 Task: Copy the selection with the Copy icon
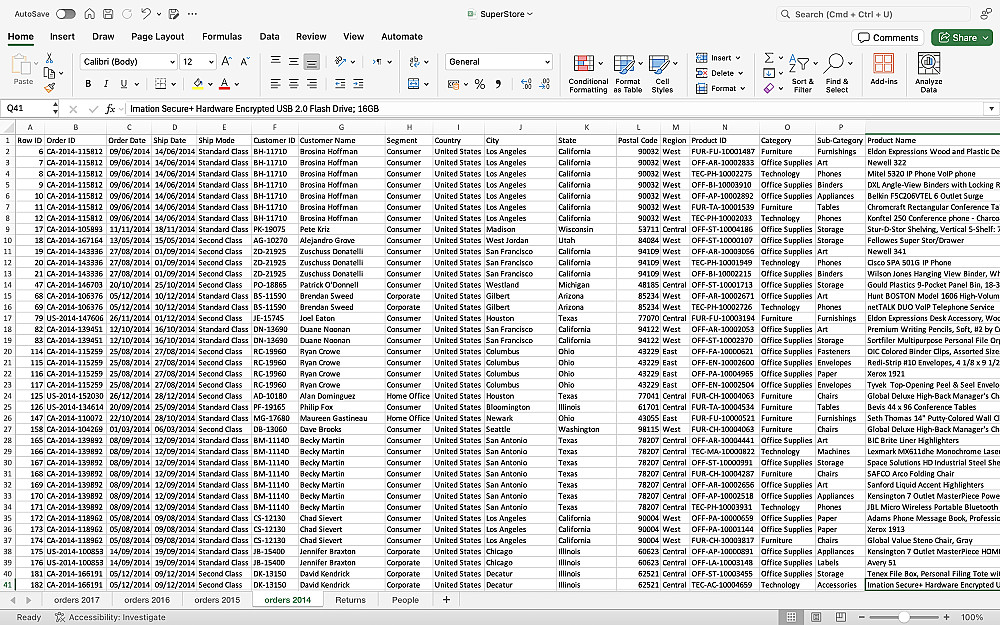(x=49, y=73)
